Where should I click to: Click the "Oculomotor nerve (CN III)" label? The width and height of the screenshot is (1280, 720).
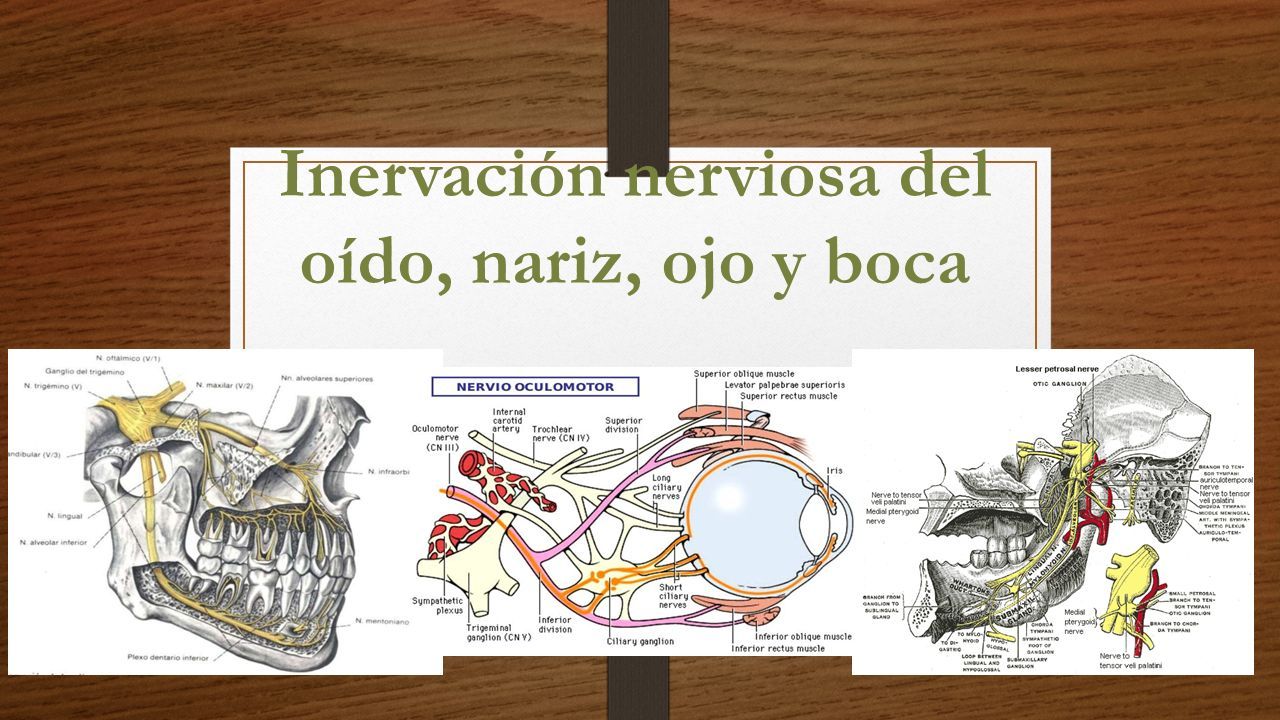pos(435,439)
